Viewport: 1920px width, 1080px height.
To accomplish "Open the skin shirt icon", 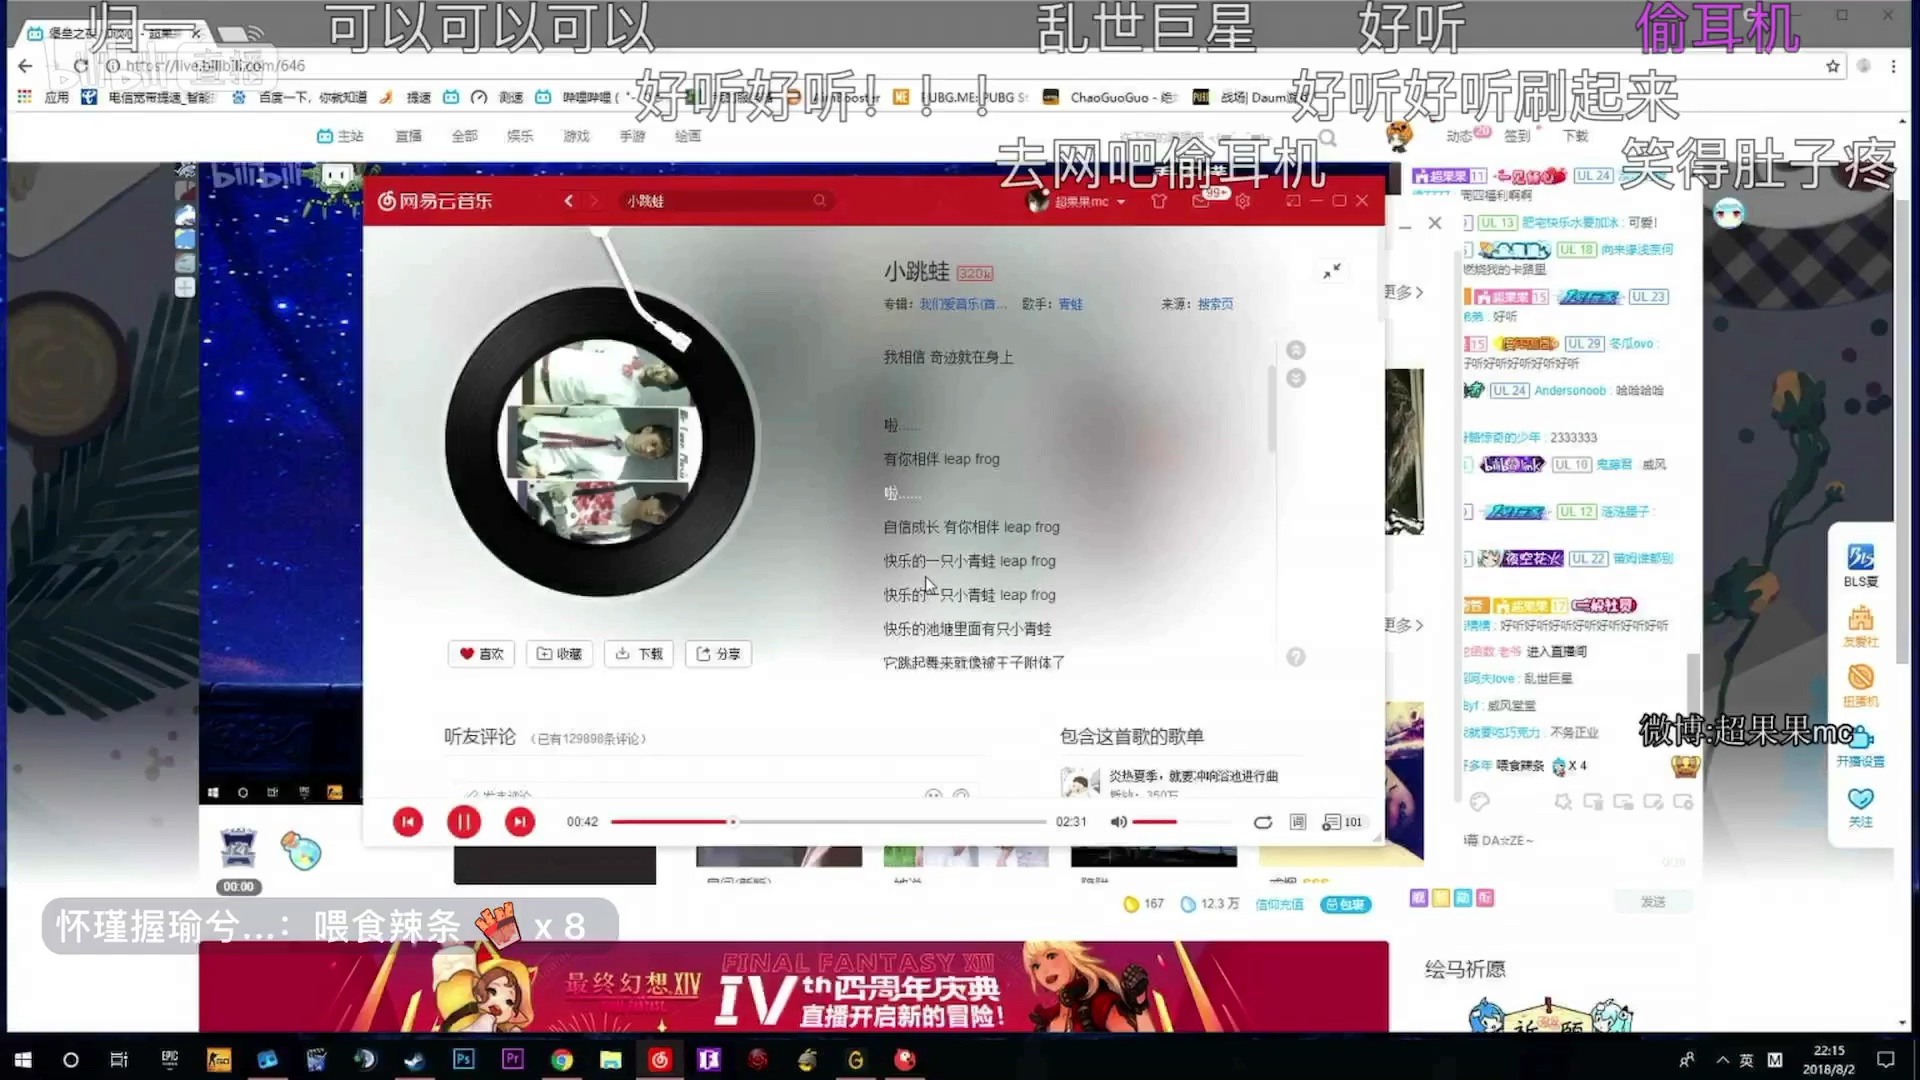I will pyautogui.click(x=1159, y=201).
